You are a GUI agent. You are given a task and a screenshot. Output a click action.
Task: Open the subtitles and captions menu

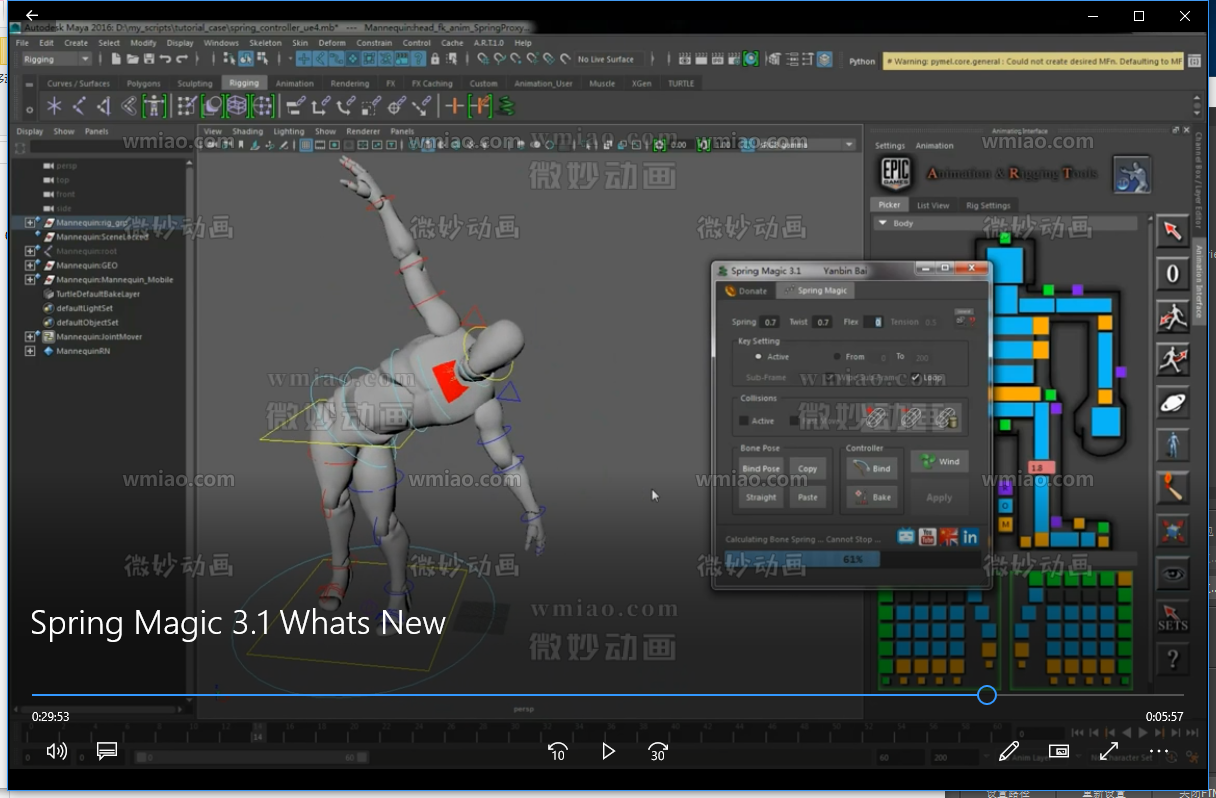[107, 751]
